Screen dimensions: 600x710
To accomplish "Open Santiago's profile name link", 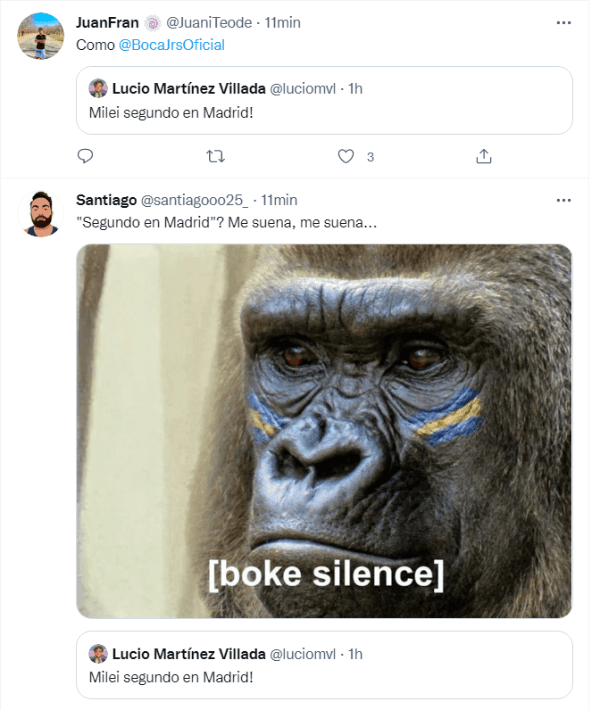I will click(106, 200).
